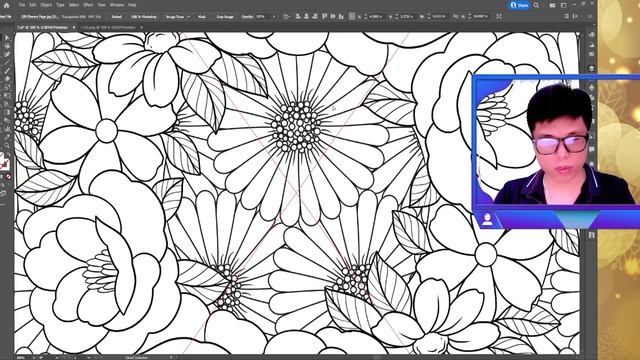Open the Effect menu
Screen dimensions: 640x360
(x=88, y=5)
